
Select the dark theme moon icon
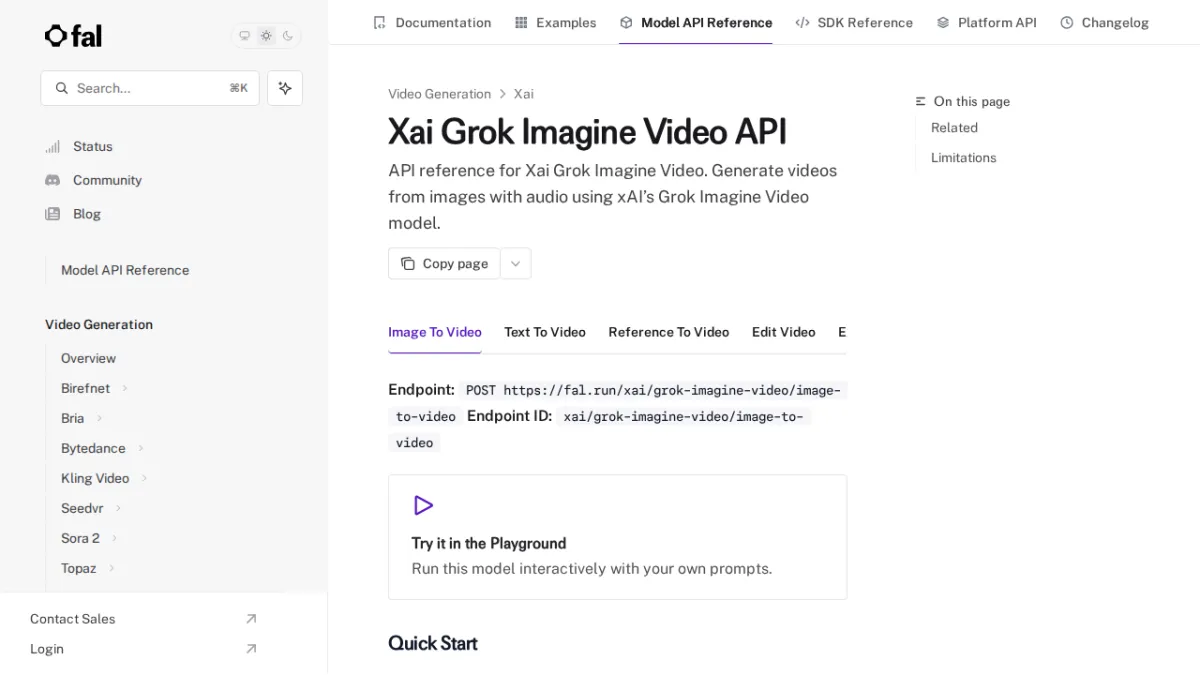tap(288, 36)
